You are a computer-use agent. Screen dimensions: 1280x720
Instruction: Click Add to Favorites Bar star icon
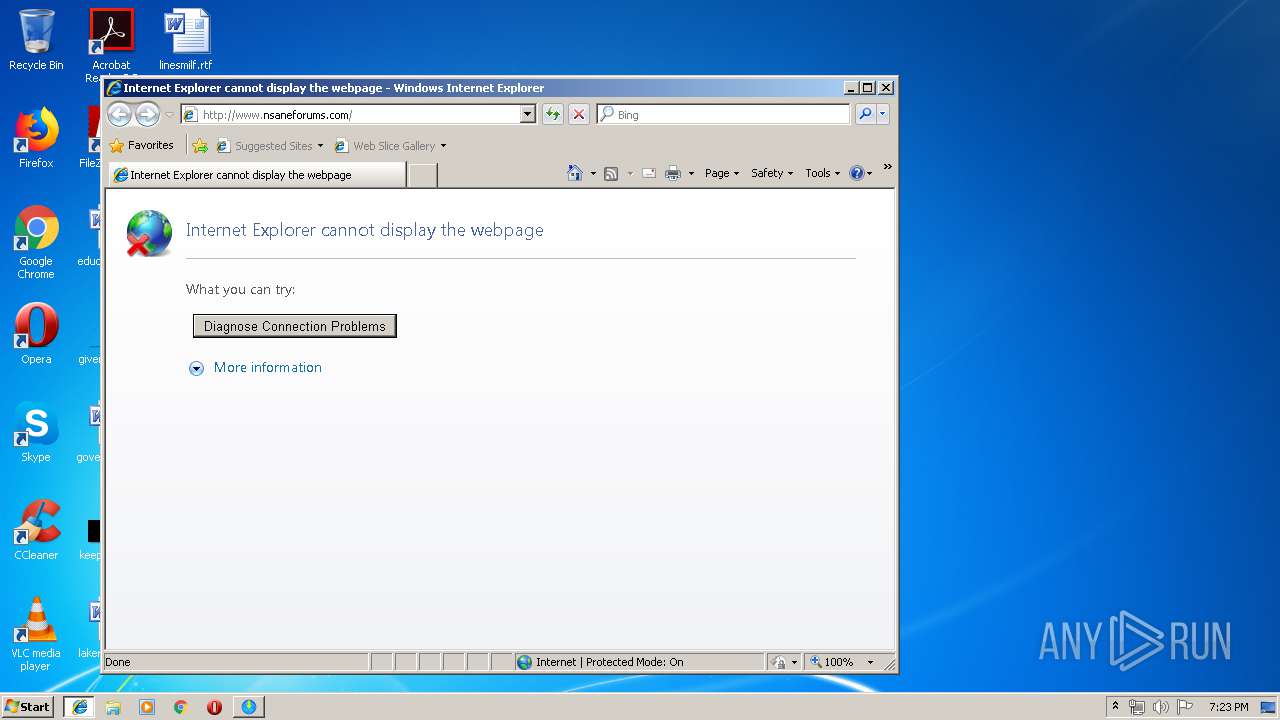[200, 146]
